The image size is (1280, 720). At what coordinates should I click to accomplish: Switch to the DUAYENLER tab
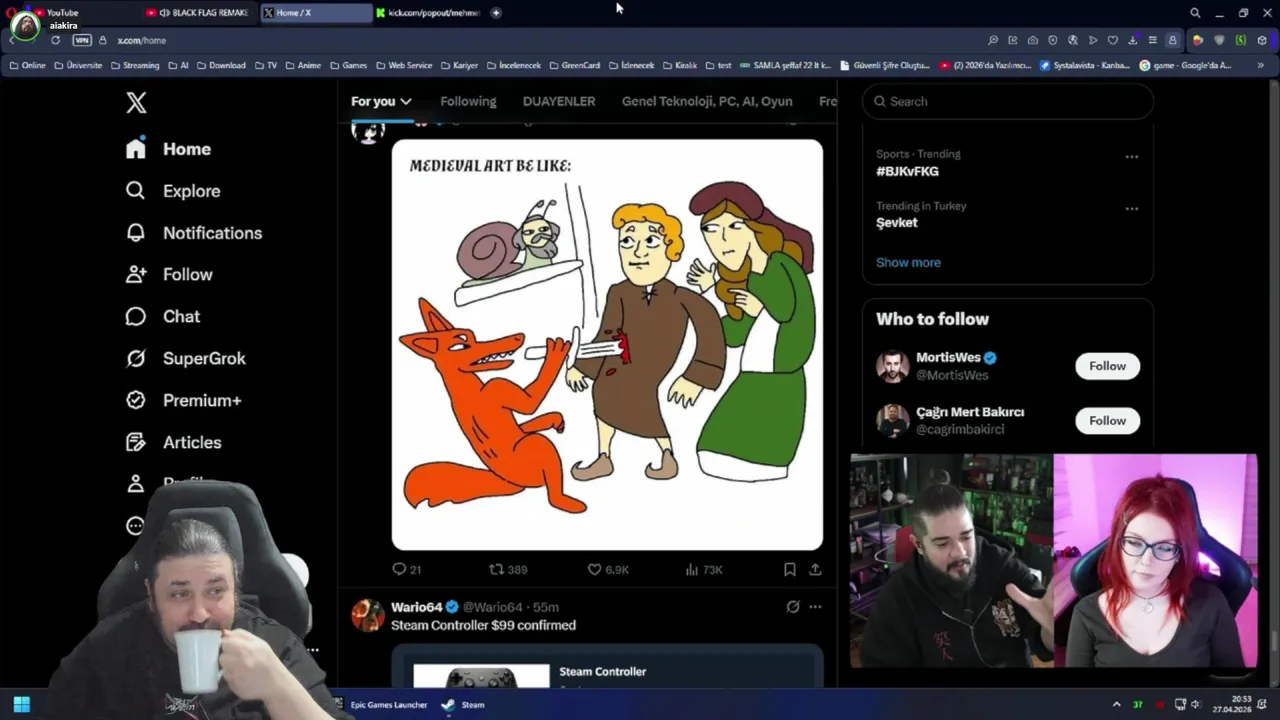(559, 101)
